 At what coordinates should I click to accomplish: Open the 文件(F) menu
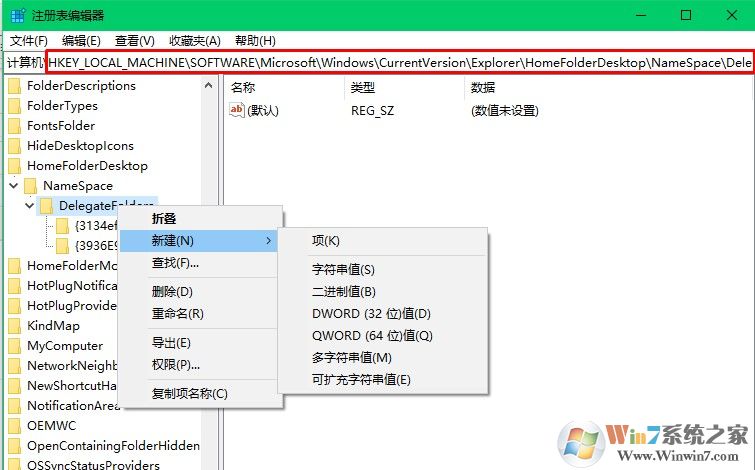[28, 41]
